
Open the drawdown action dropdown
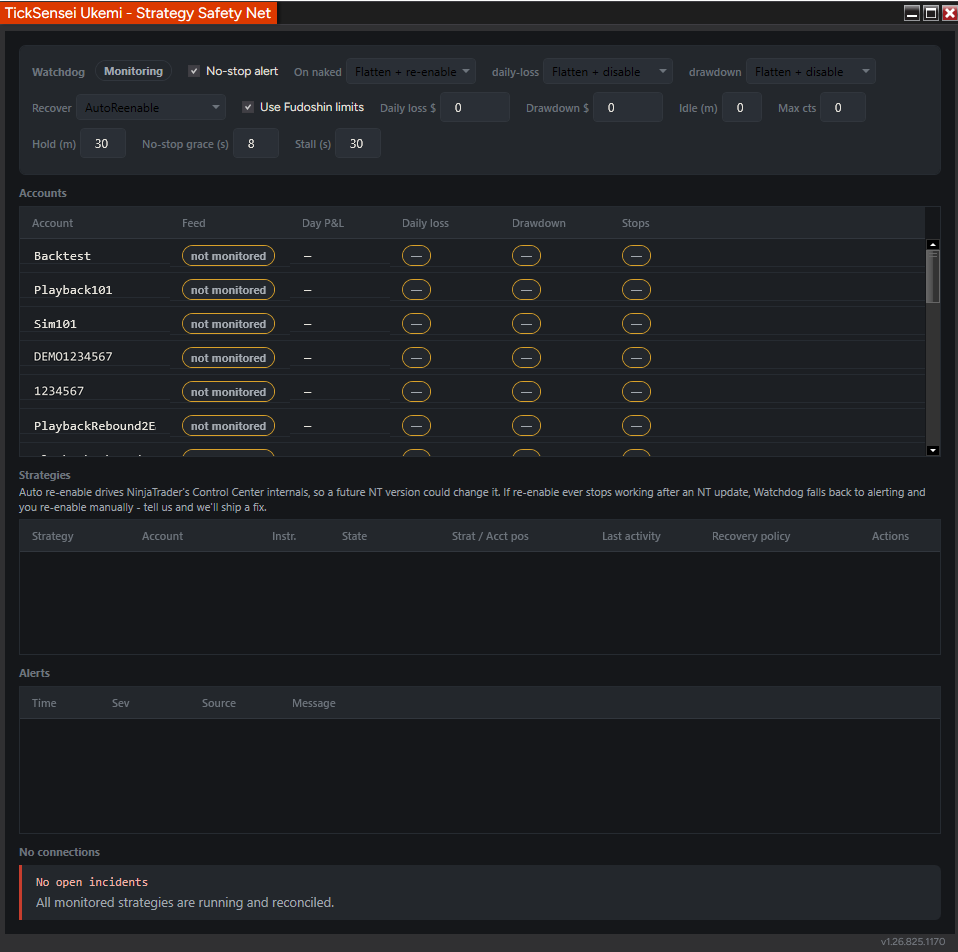[x=810, y=71]
